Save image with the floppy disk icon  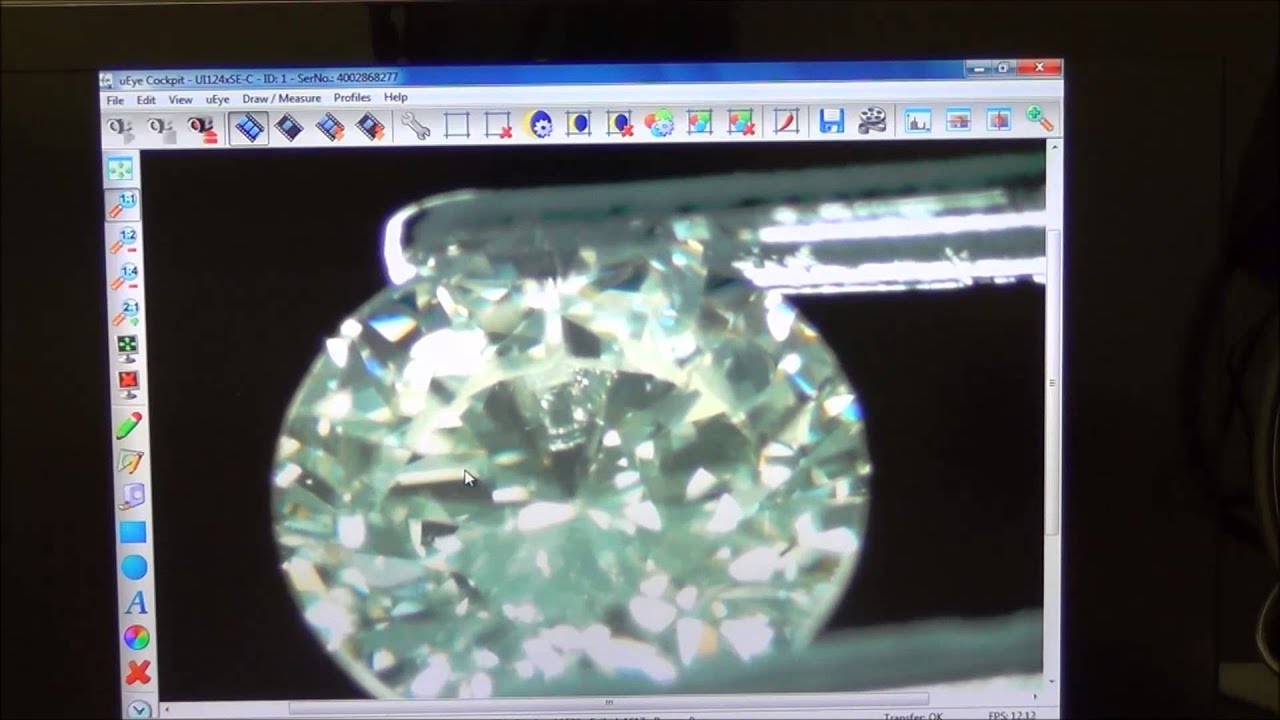coord(831,122)
